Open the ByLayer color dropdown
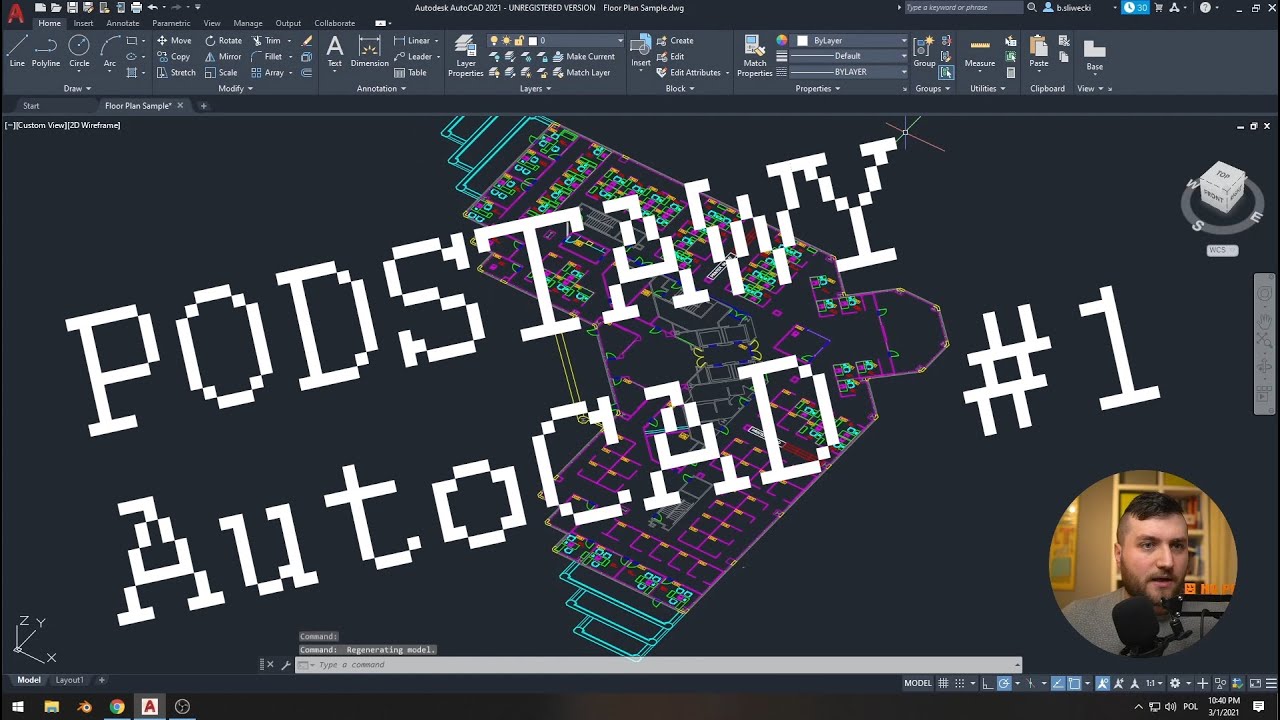 (x=851, y=41)
